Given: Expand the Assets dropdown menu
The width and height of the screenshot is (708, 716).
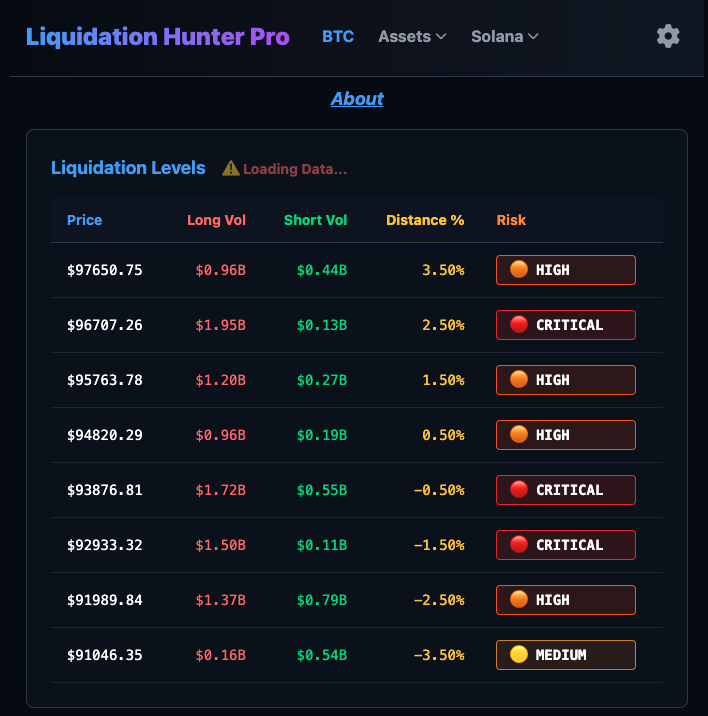Looking at the screenshot, I should click(412, 37).
